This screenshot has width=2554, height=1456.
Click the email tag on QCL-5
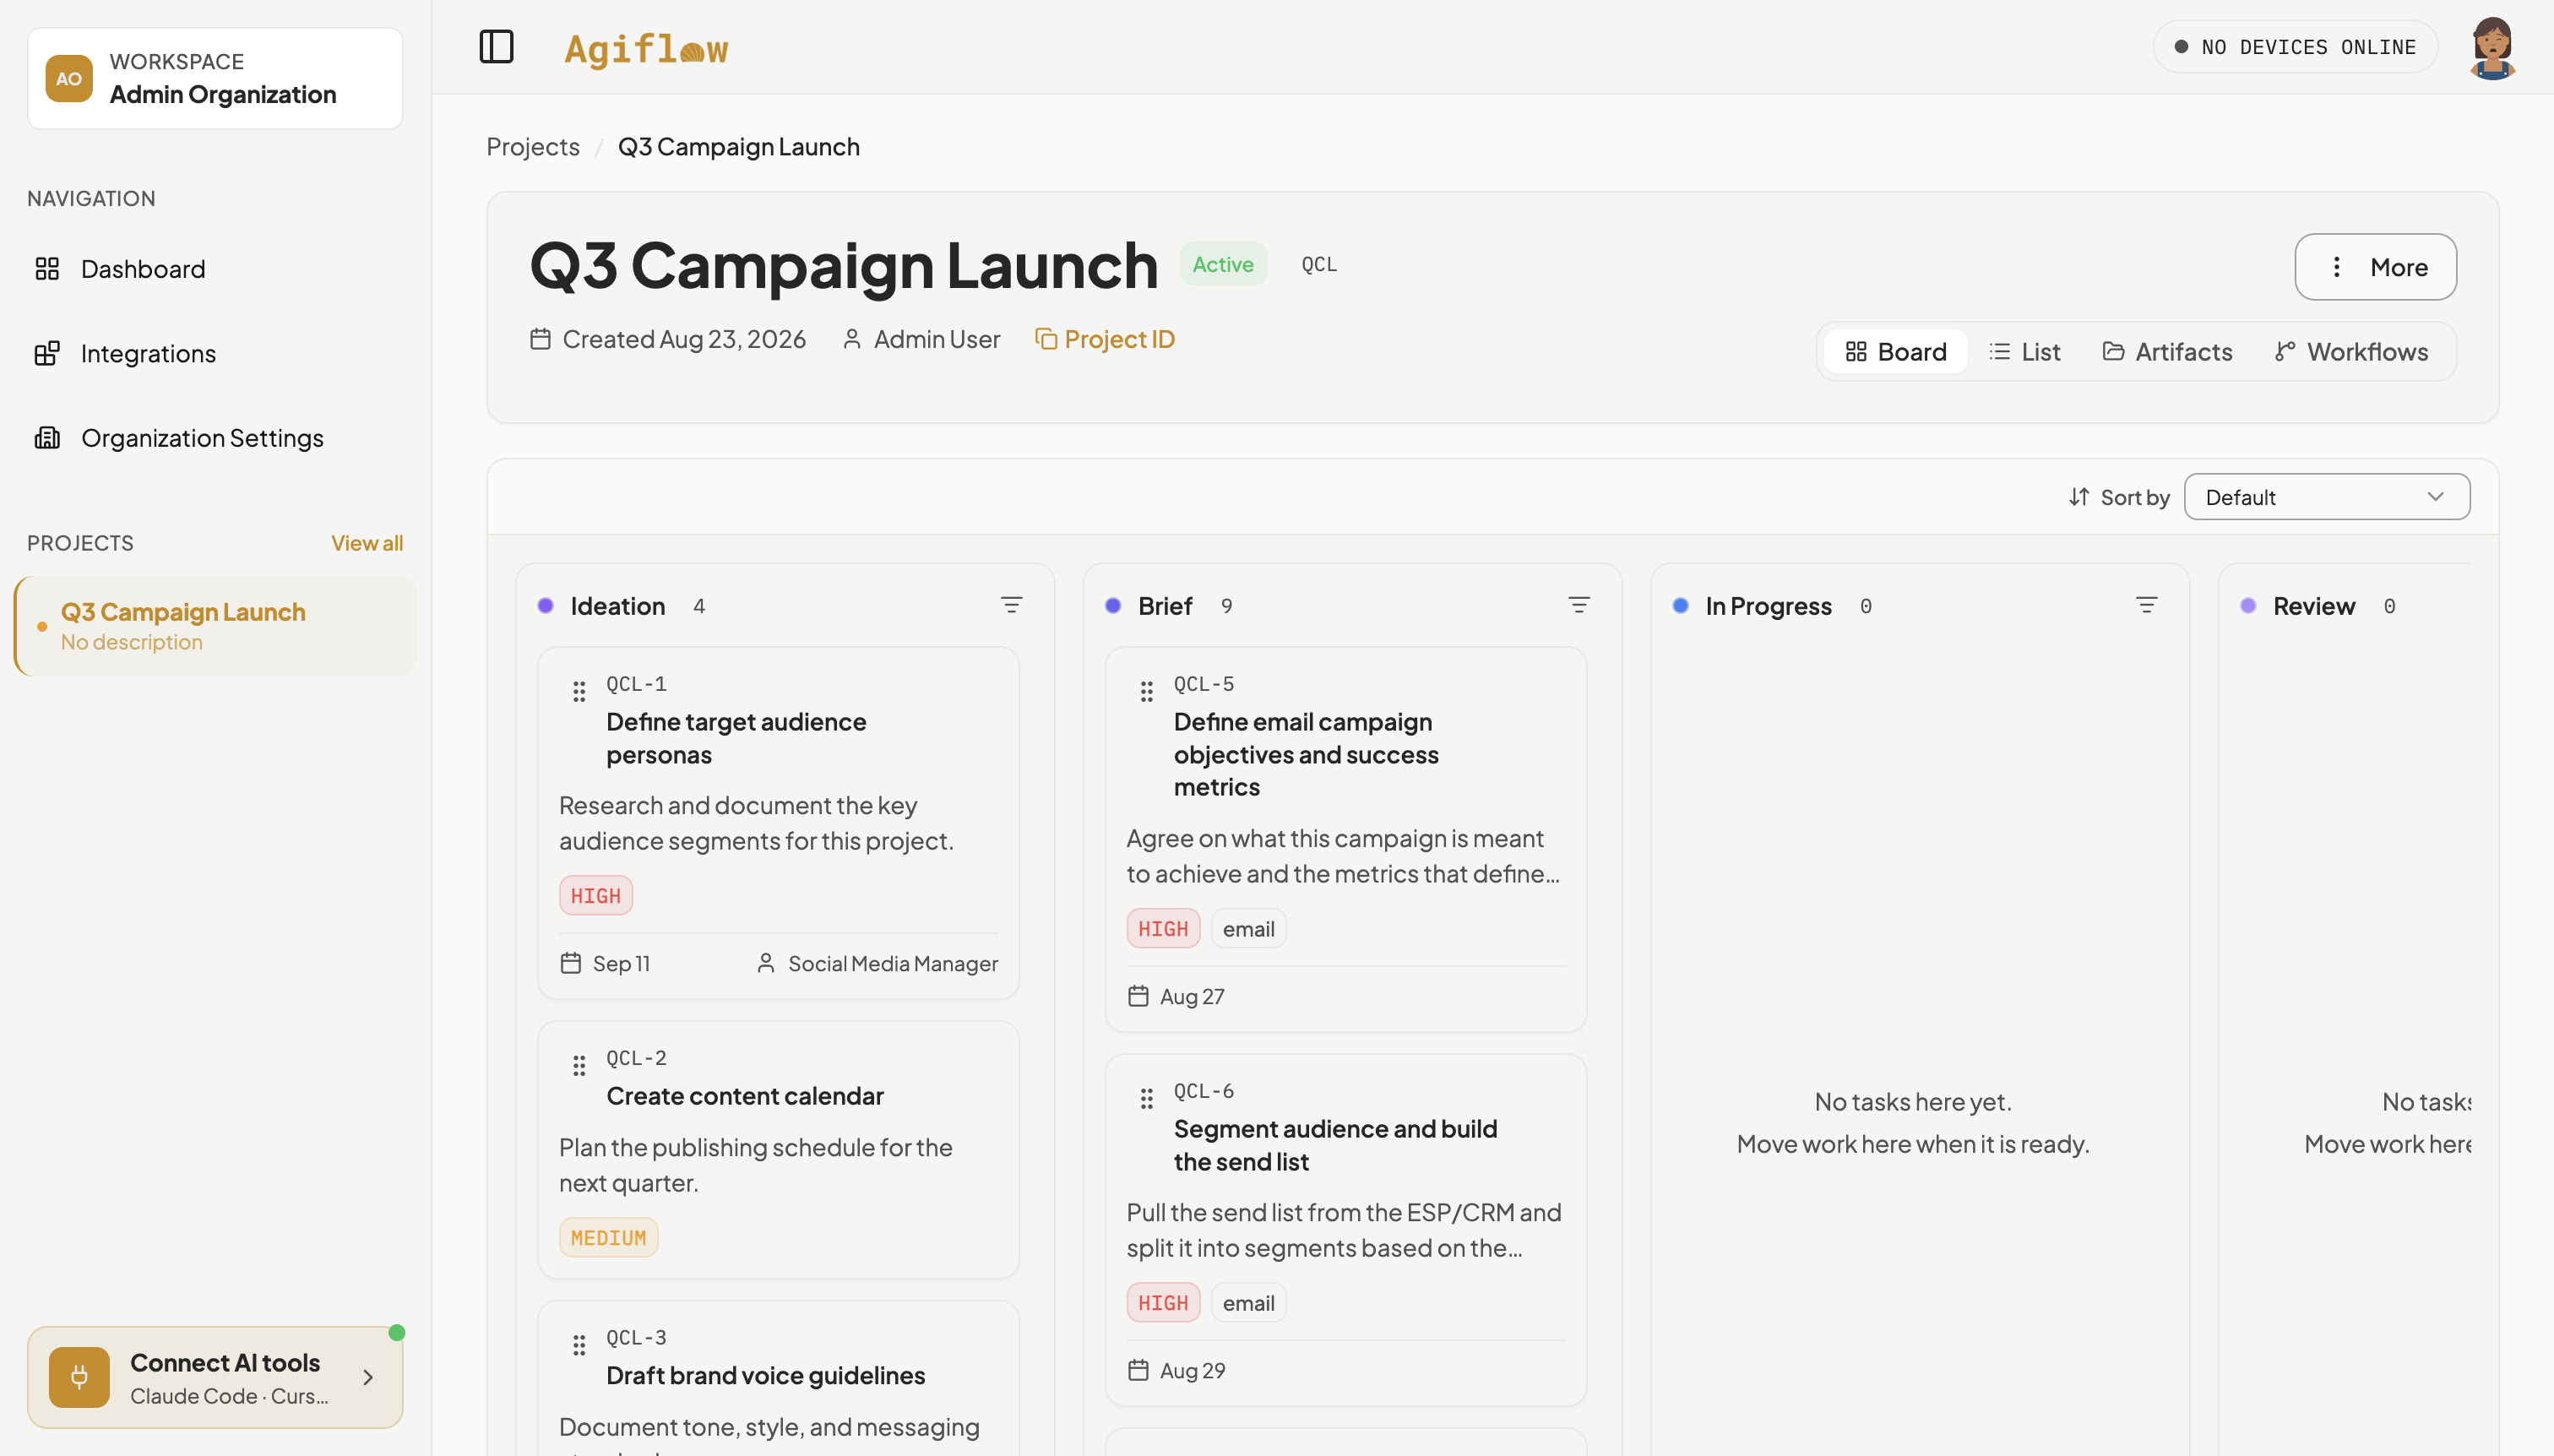(1248, 929)
